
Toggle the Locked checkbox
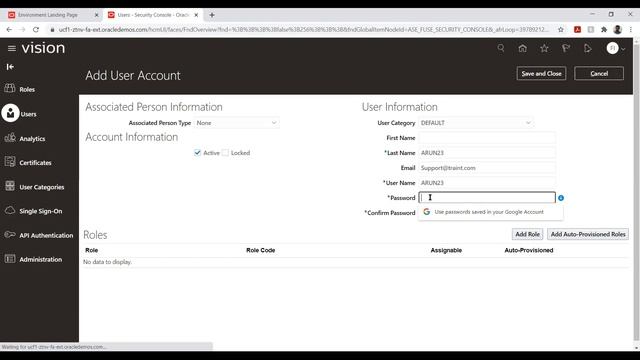pos(225,153)
